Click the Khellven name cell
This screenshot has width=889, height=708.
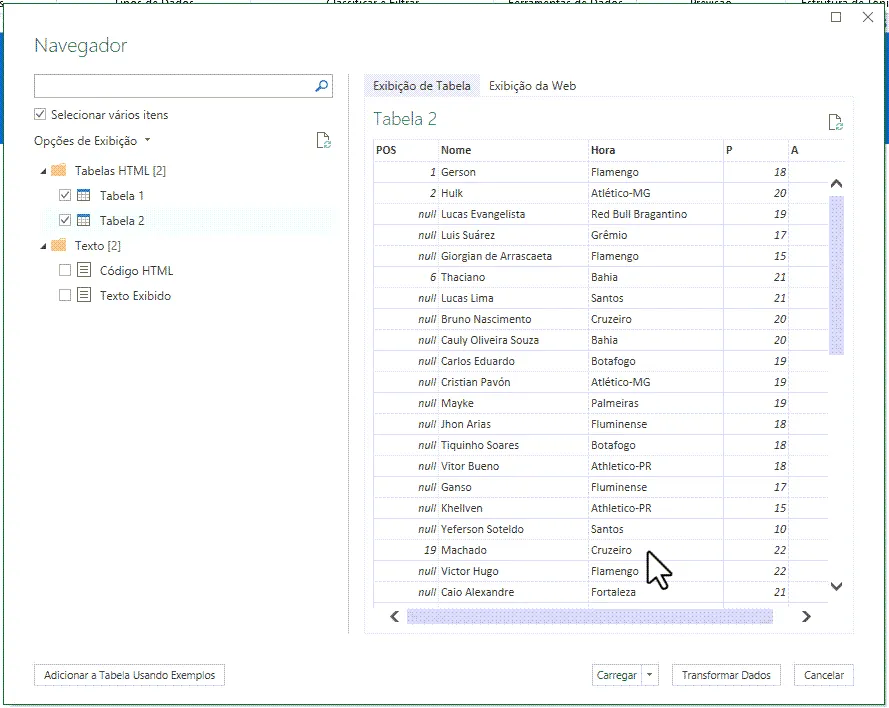514,507
